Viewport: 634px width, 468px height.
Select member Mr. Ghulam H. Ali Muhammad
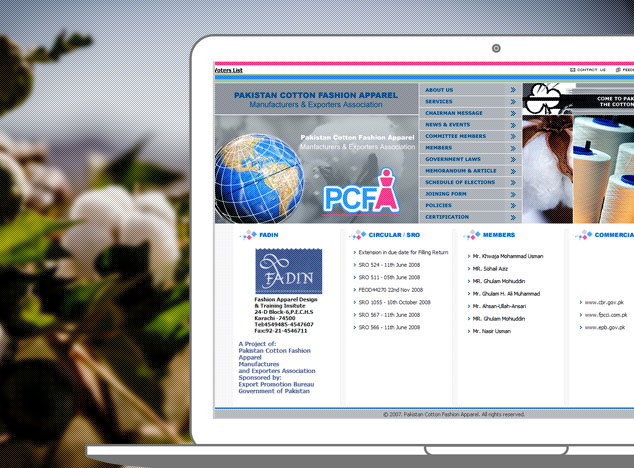(506, 294)
